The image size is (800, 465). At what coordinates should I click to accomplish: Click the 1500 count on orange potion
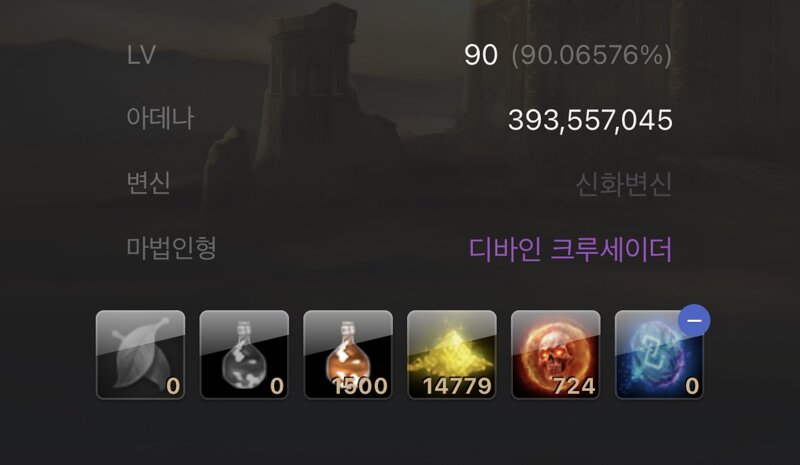coord(360,386)
